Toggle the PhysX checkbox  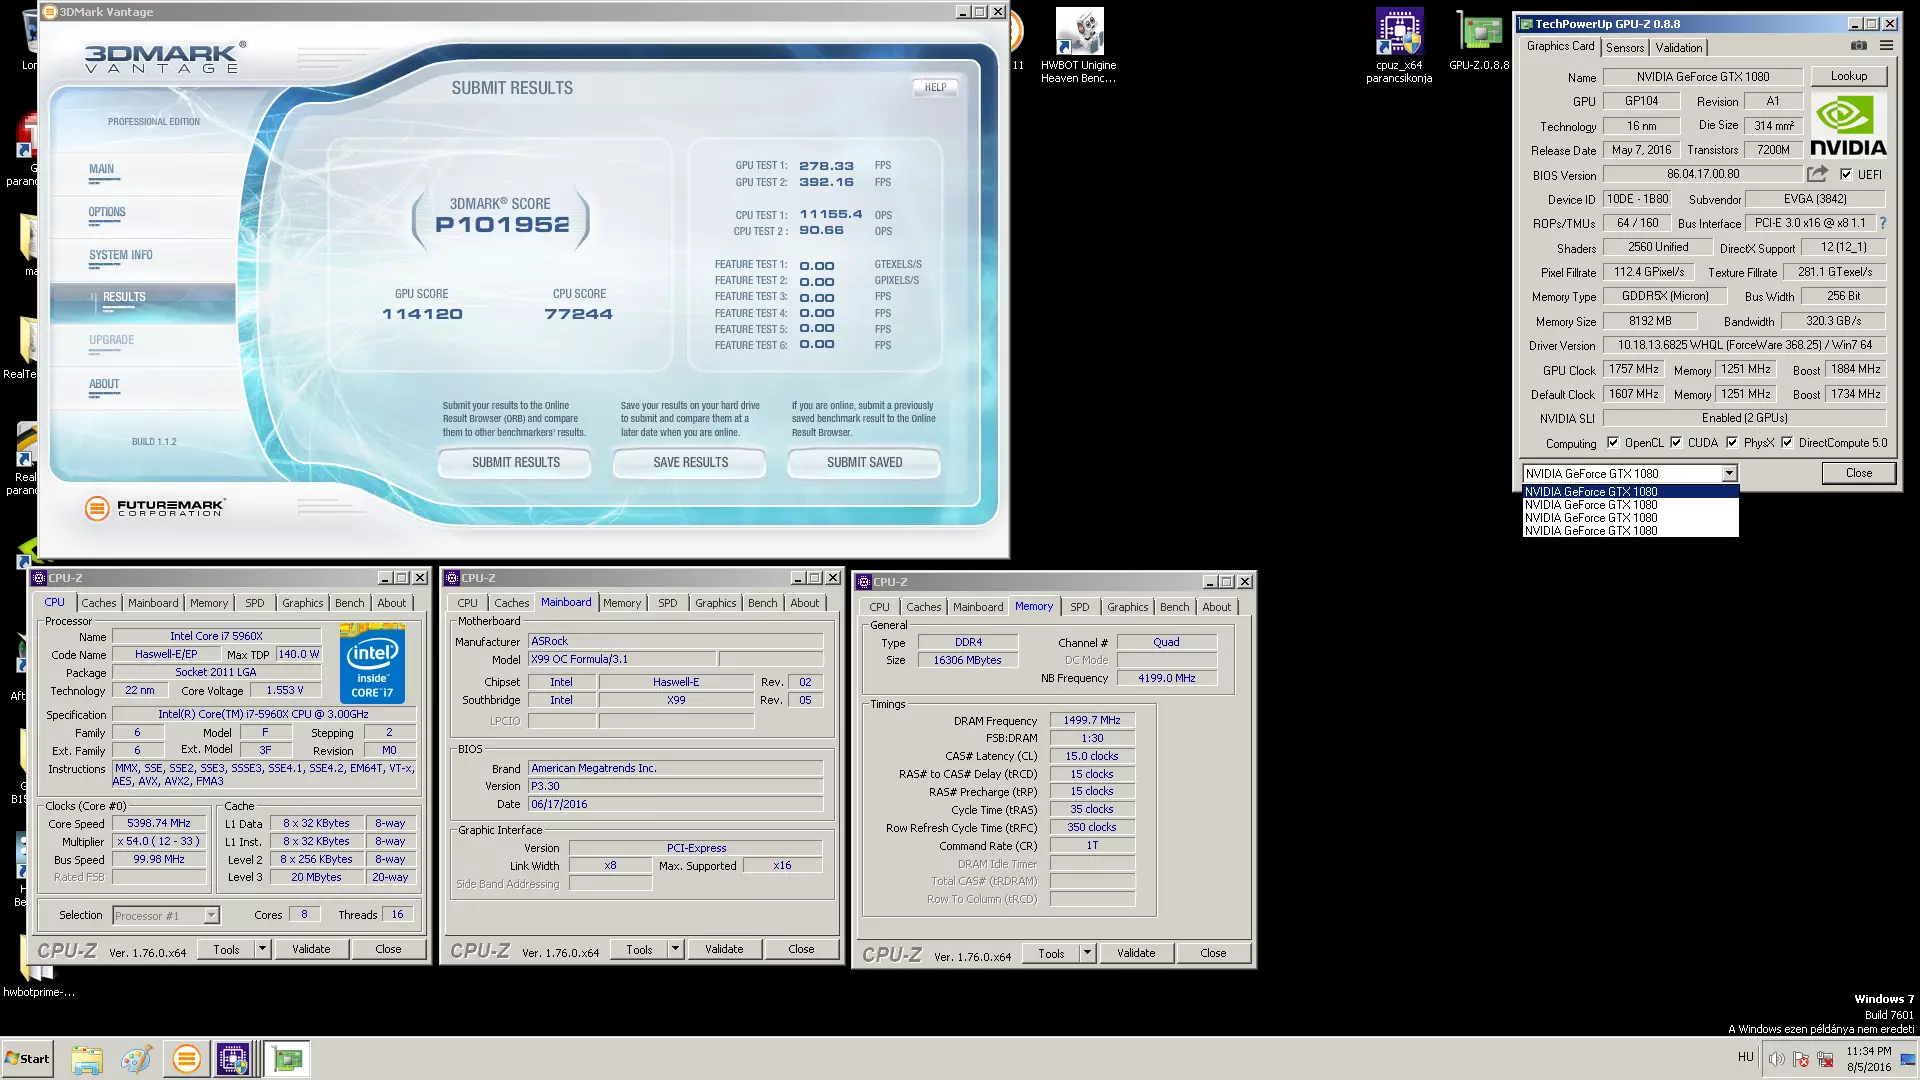click(1731, 443)
